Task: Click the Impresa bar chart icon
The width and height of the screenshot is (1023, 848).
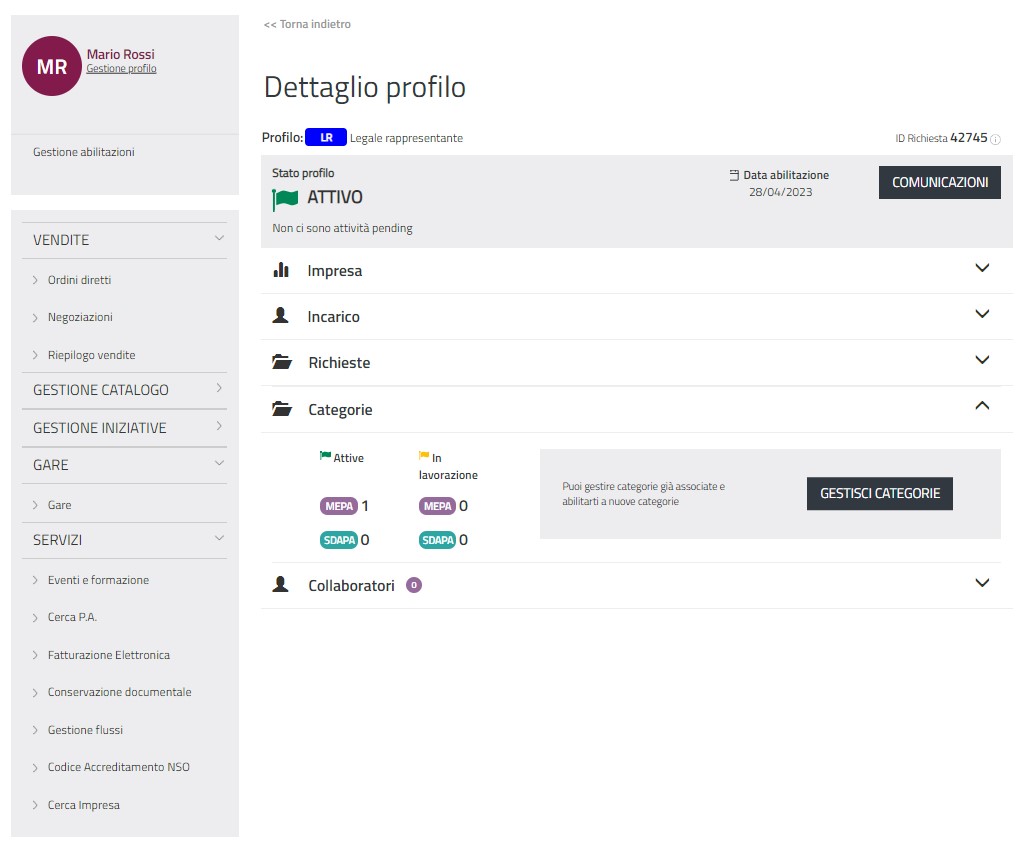Action: [281, 270]
